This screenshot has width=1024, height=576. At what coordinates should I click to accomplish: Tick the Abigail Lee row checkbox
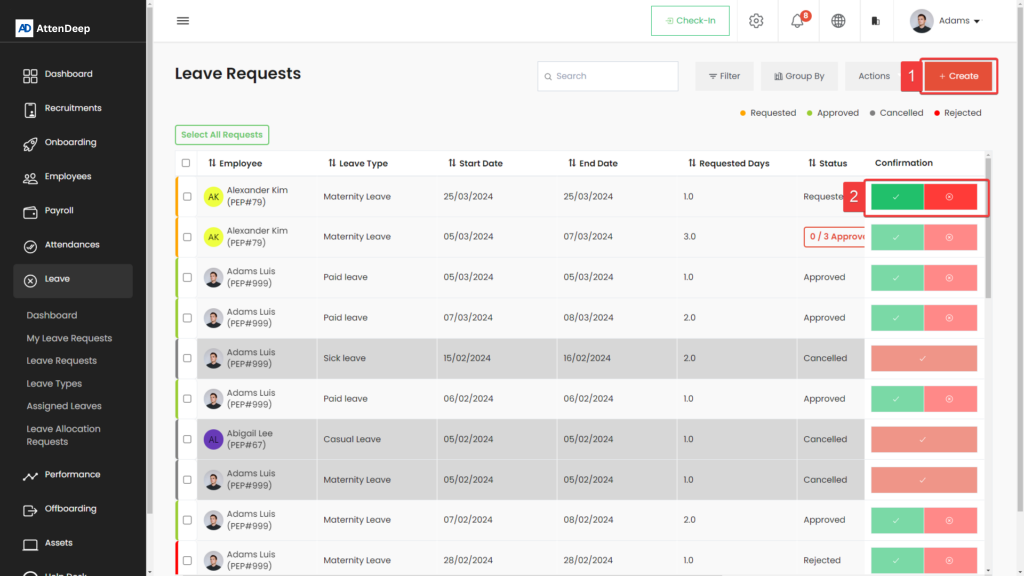tap(187, 439)
